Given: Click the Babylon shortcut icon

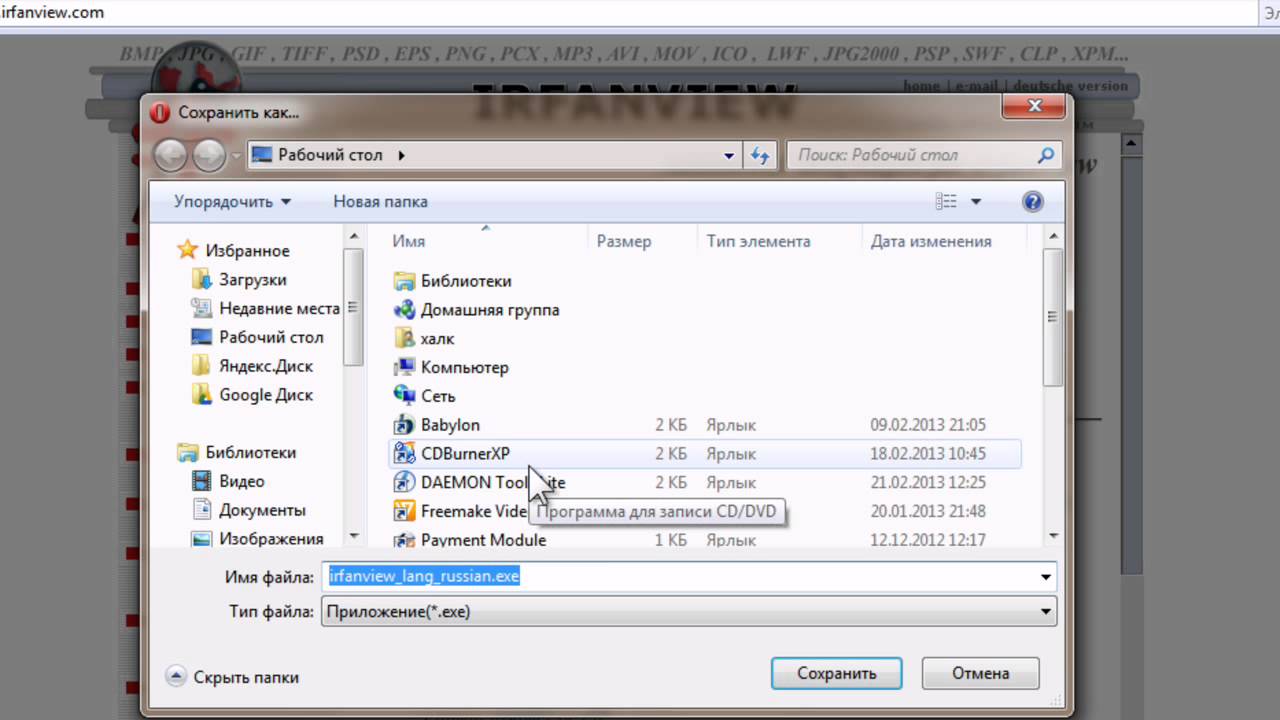Looking at the screenshot, I should click(404, 425).
